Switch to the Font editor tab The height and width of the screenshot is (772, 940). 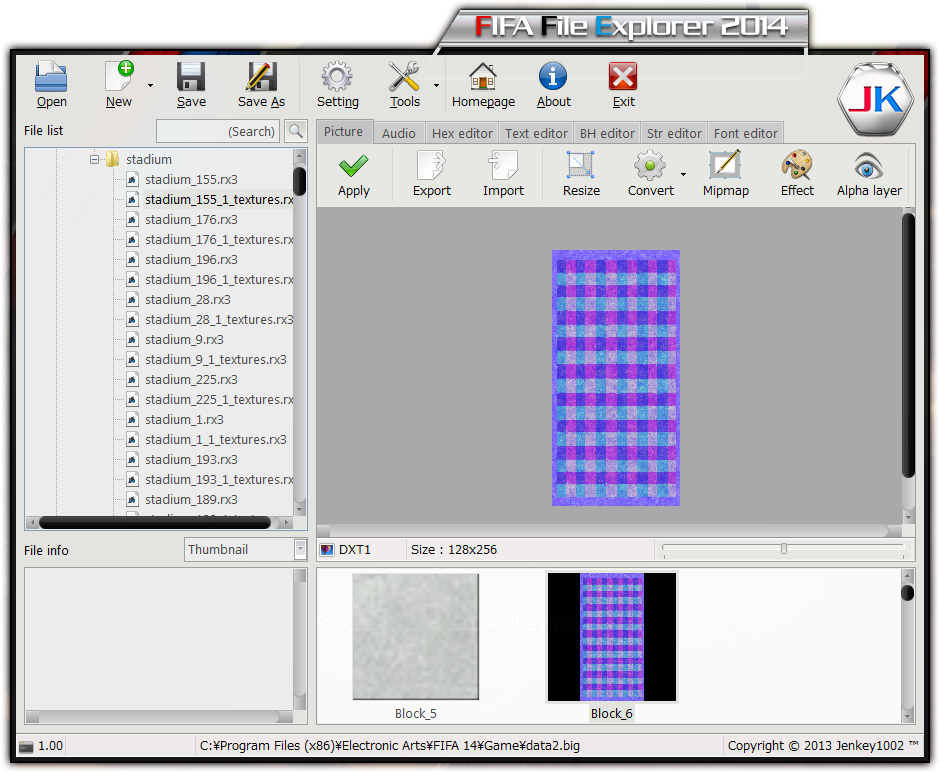(x=745, y=133)
